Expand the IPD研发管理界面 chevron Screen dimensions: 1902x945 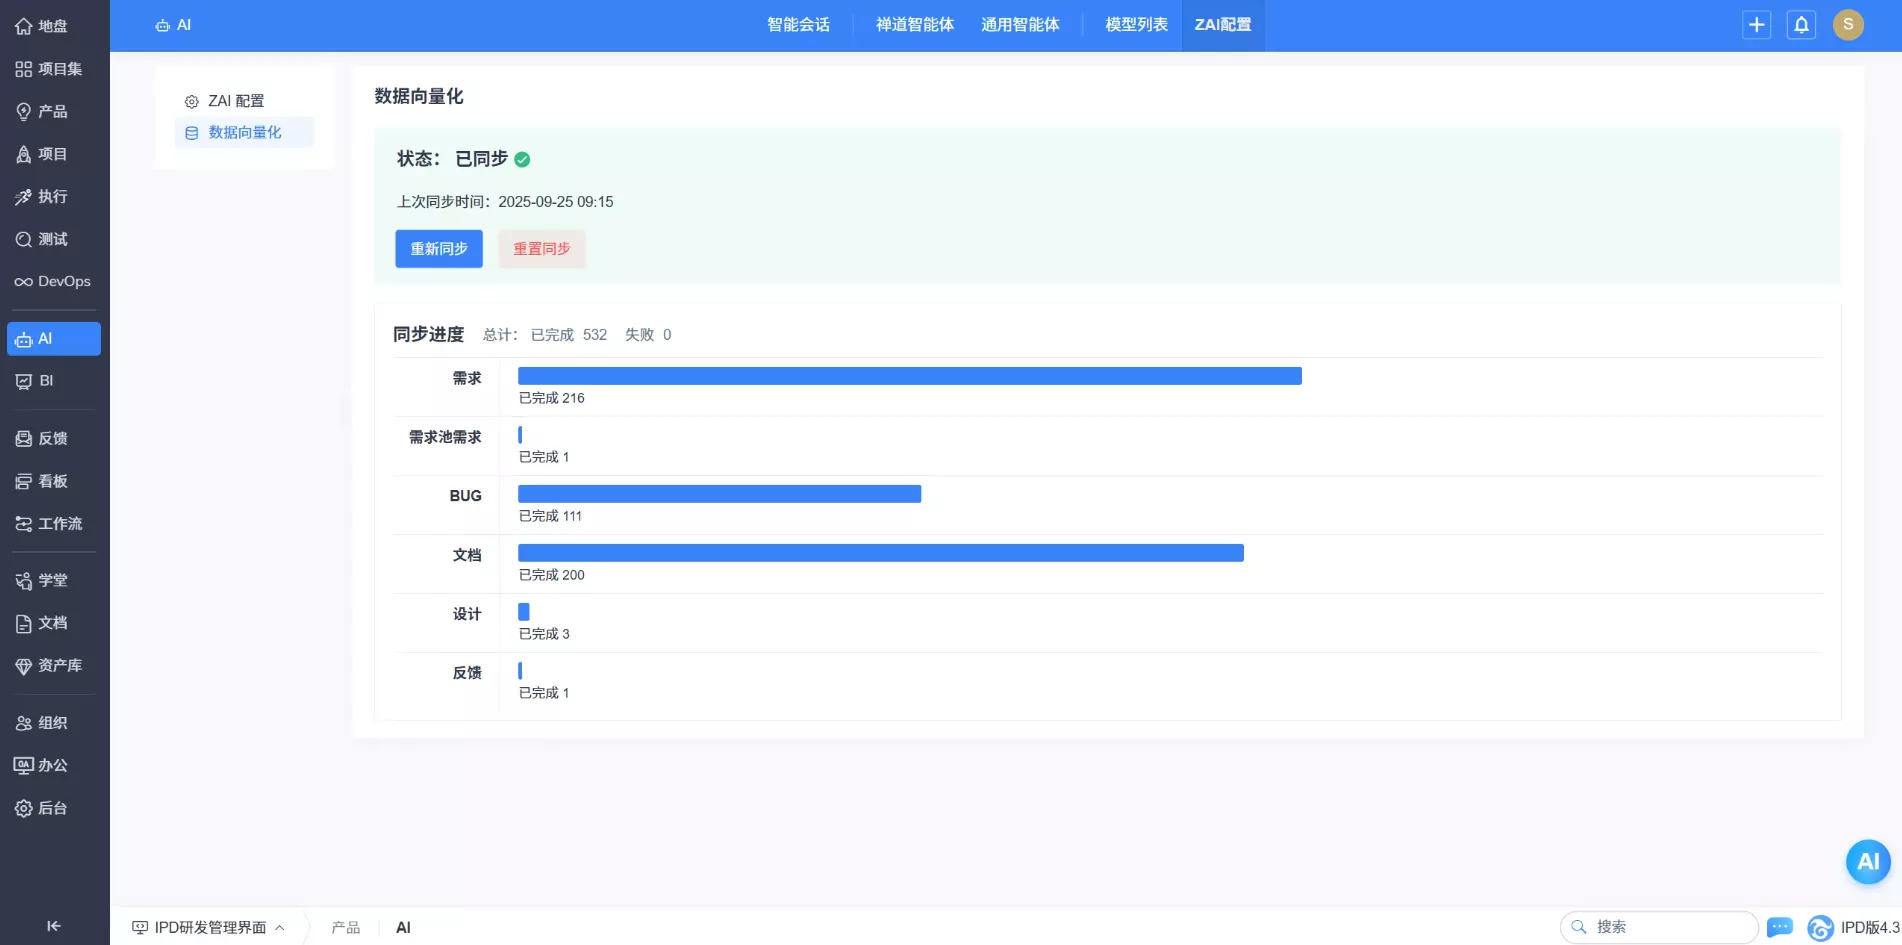click(x=281, y=927)
